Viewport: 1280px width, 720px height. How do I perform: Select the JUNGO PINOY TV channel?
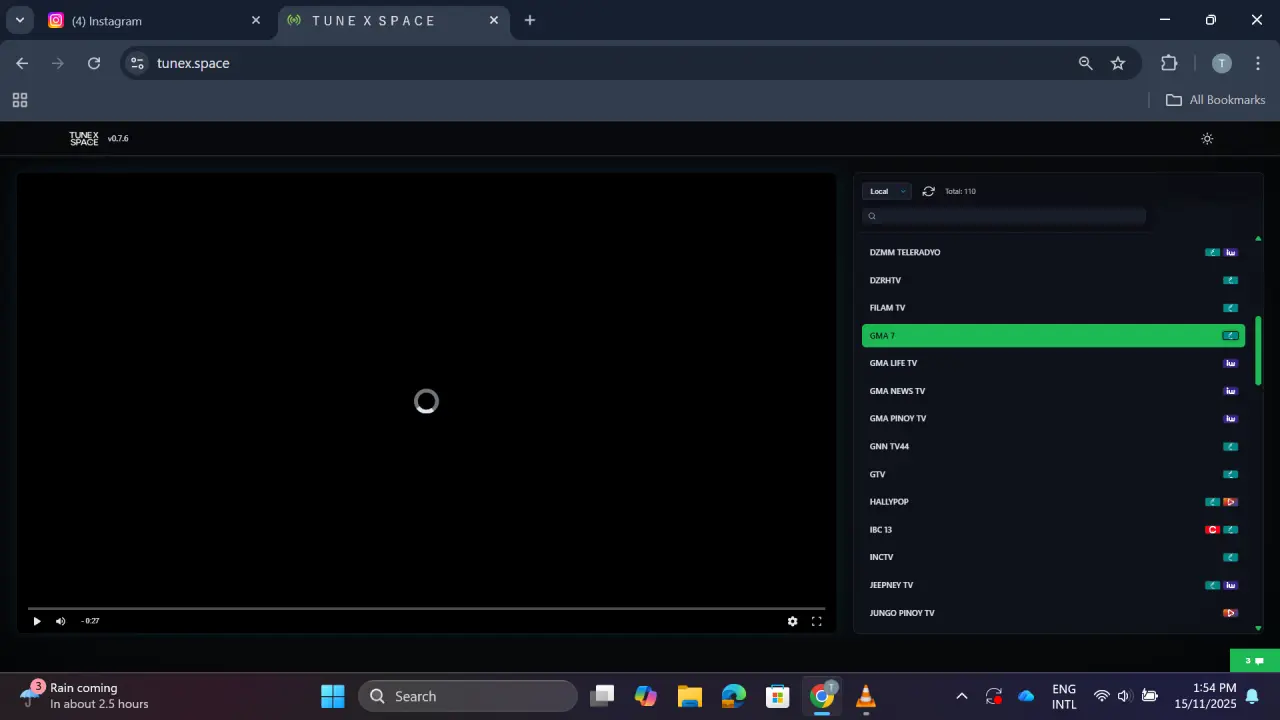click(x=1053, y=613)
